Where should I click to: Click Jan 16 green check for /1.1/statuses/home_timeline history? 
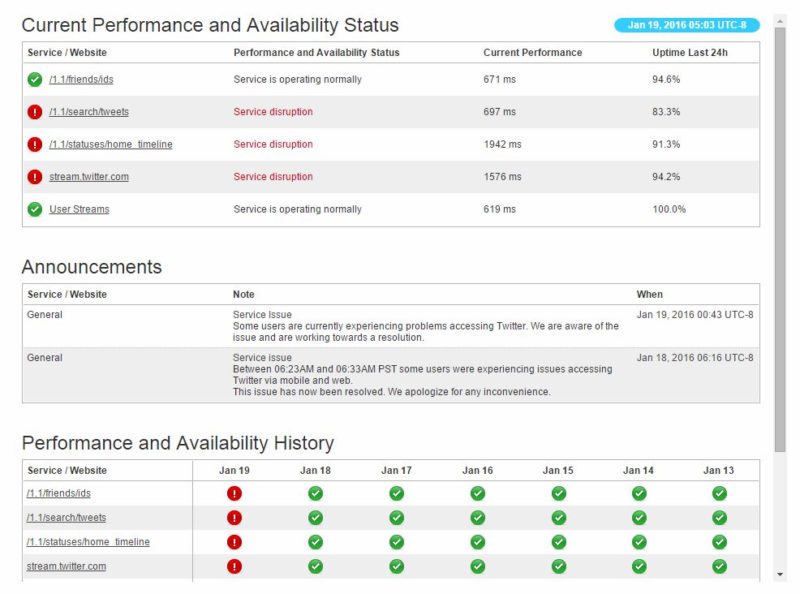pos(477,542)
